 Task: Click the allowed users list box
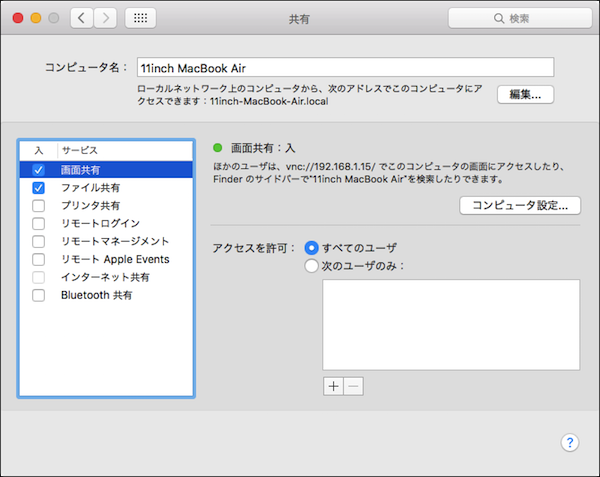click(x=451, y=325)
